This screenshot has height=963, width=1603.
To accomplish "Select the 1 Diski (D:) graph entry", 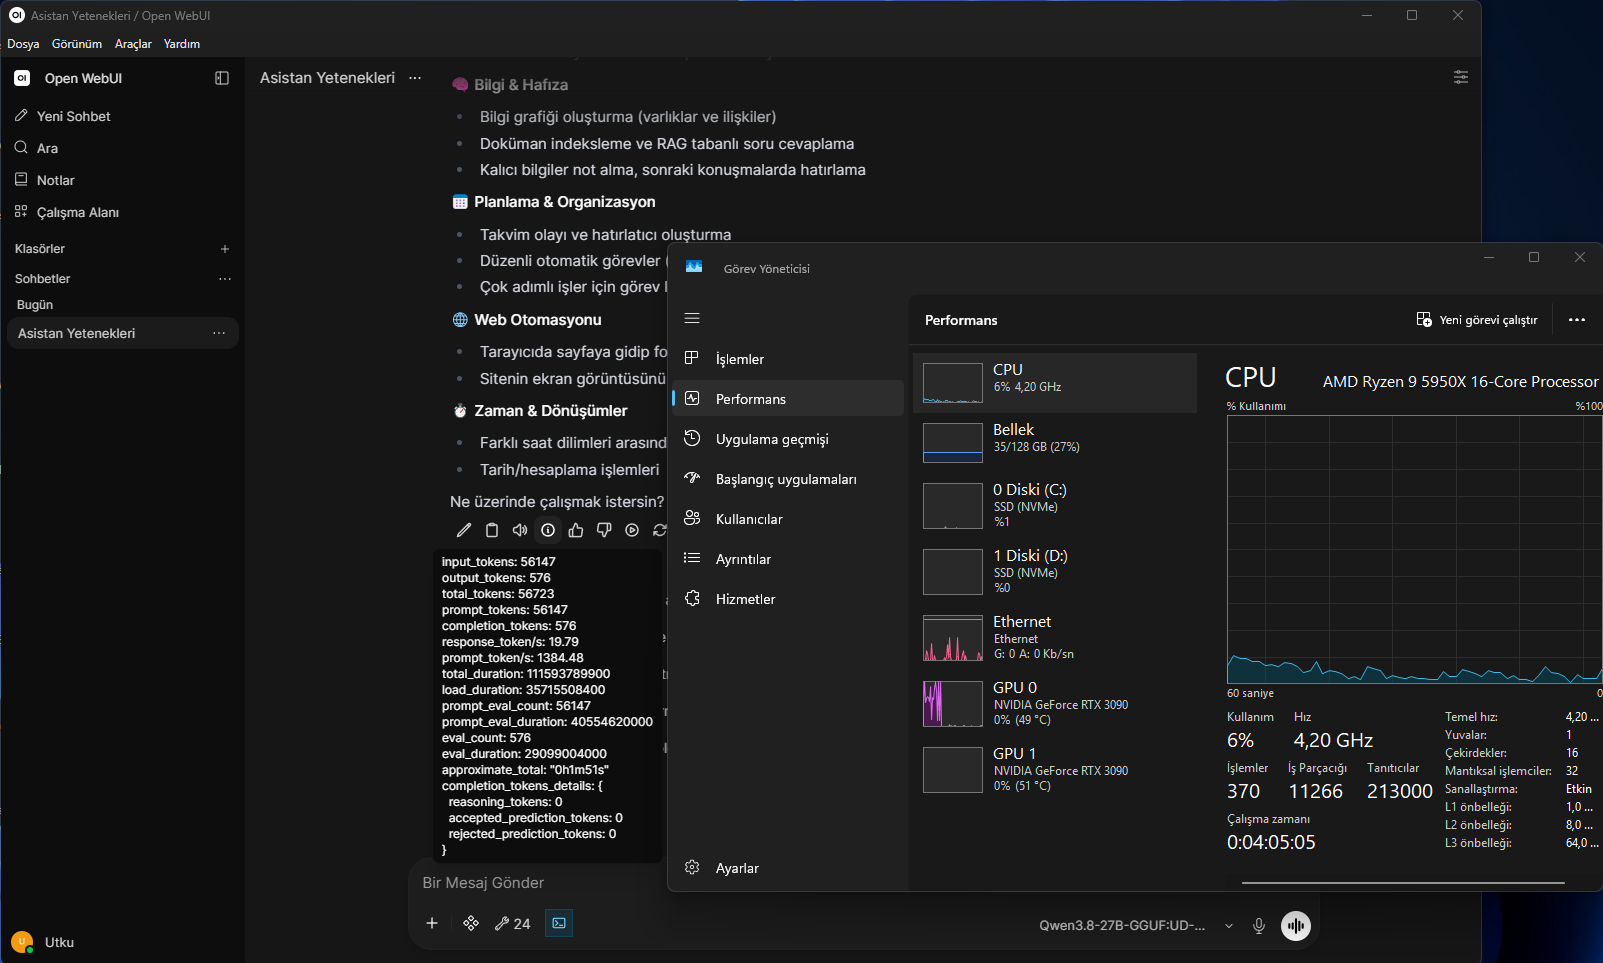I will (x=1055, y=572).
